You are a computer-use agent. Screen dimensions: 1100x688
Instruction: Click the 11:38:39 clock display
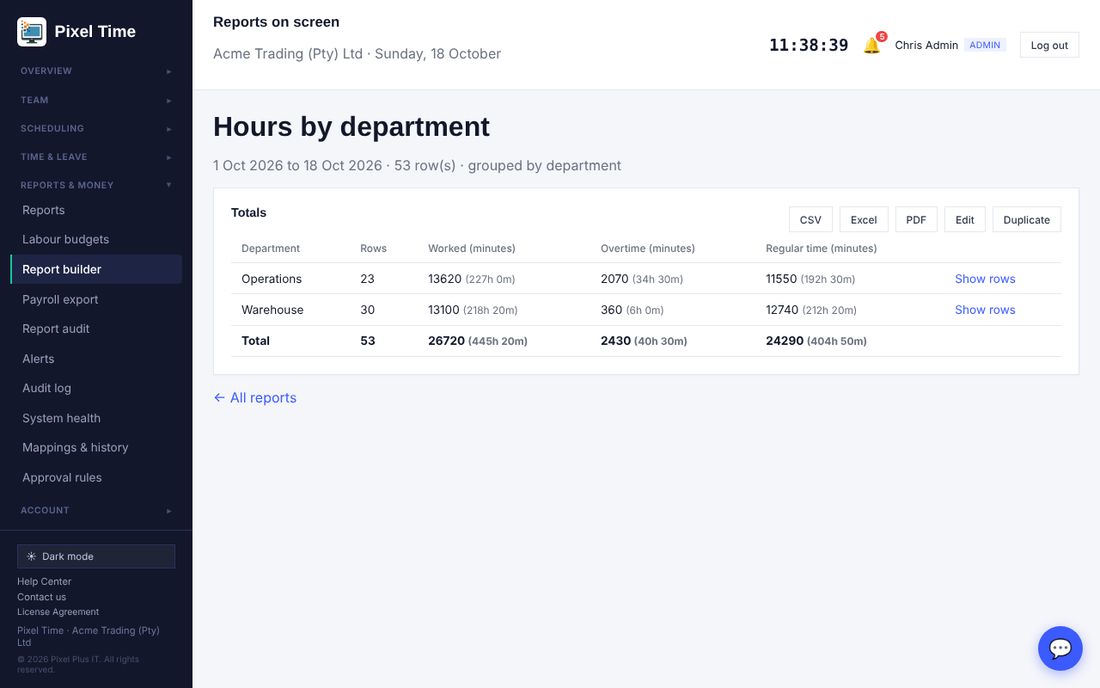click(x=808, y=45)
